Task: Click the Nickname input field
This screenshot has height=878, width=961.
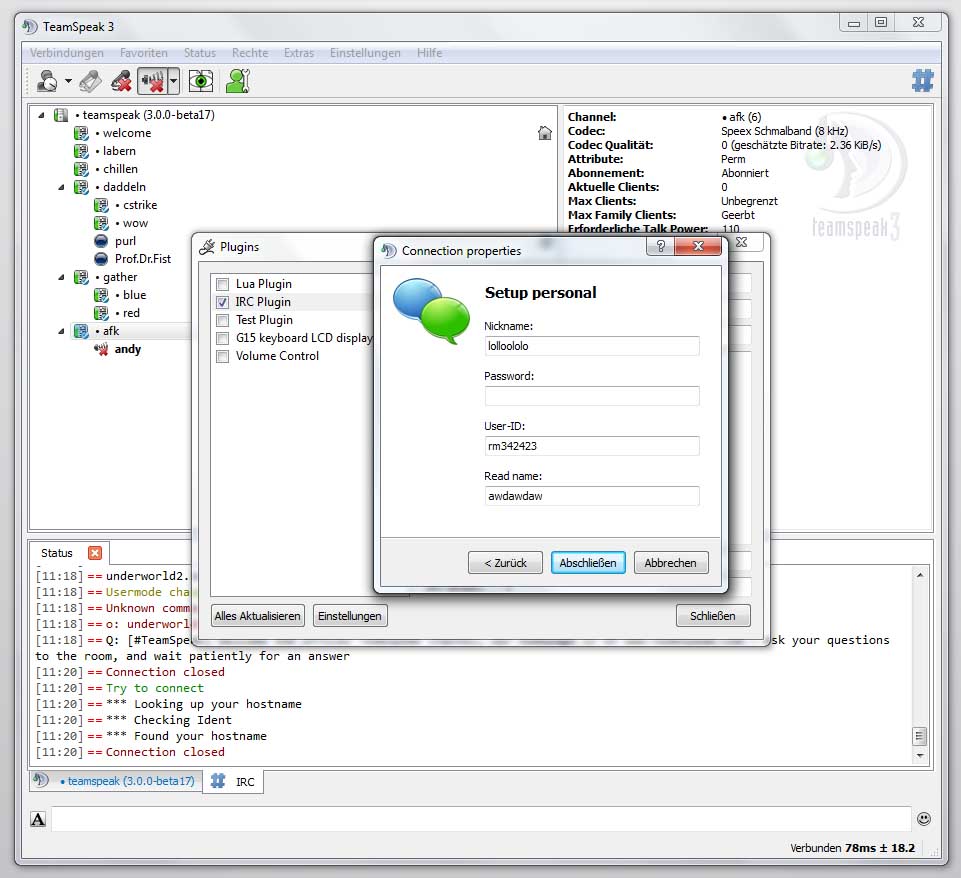Action: tap(591, 346)
